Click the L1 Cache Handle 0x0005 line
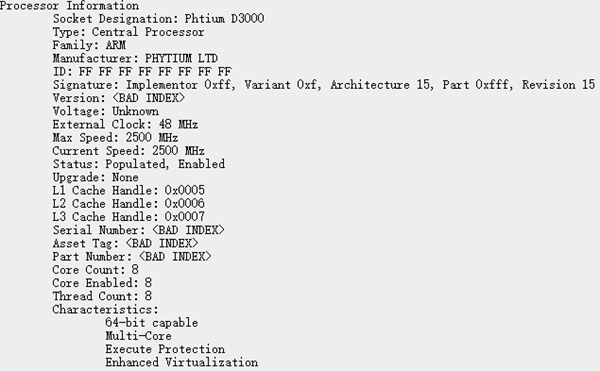Screen dimensions: 600x371 tap(129, 190)
